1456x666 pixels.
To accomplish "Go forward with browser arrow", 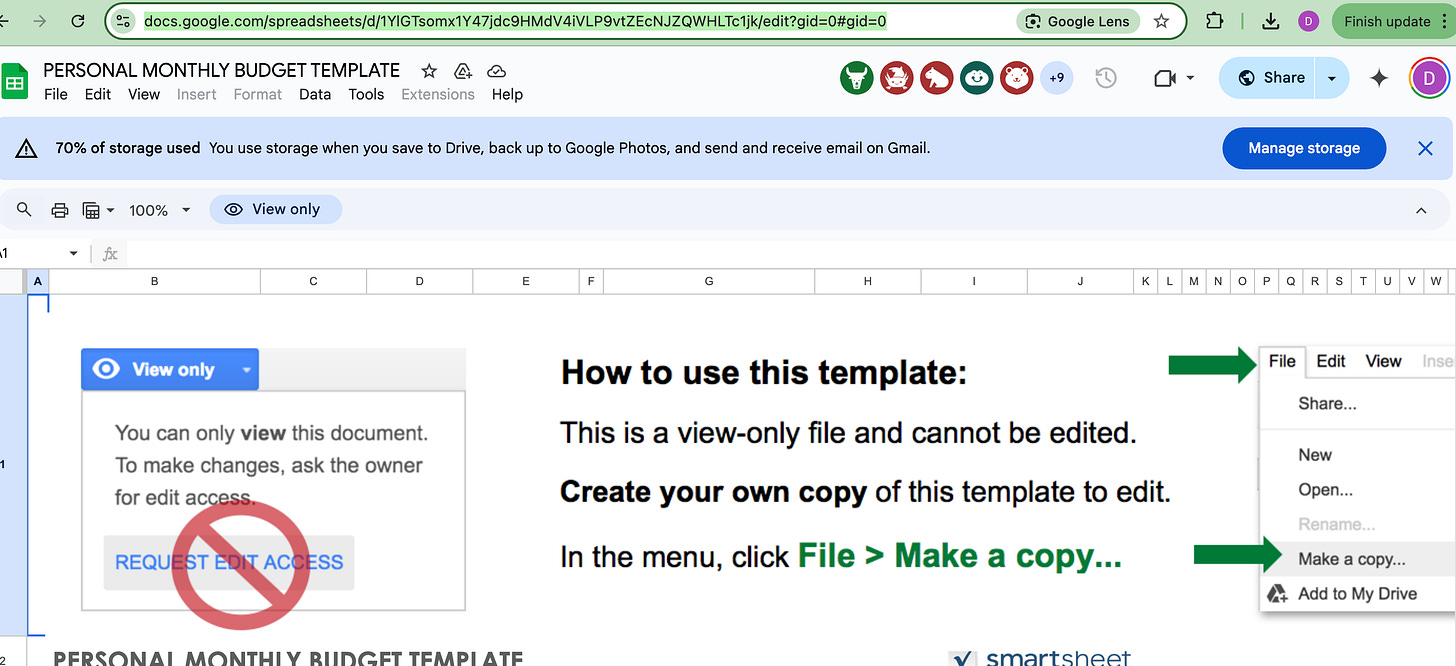I will coord(39,21).
